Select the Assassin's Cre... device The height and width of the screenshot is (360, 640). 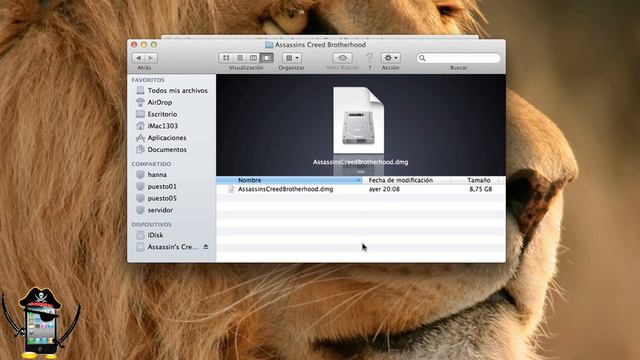[x=167, y=247]
